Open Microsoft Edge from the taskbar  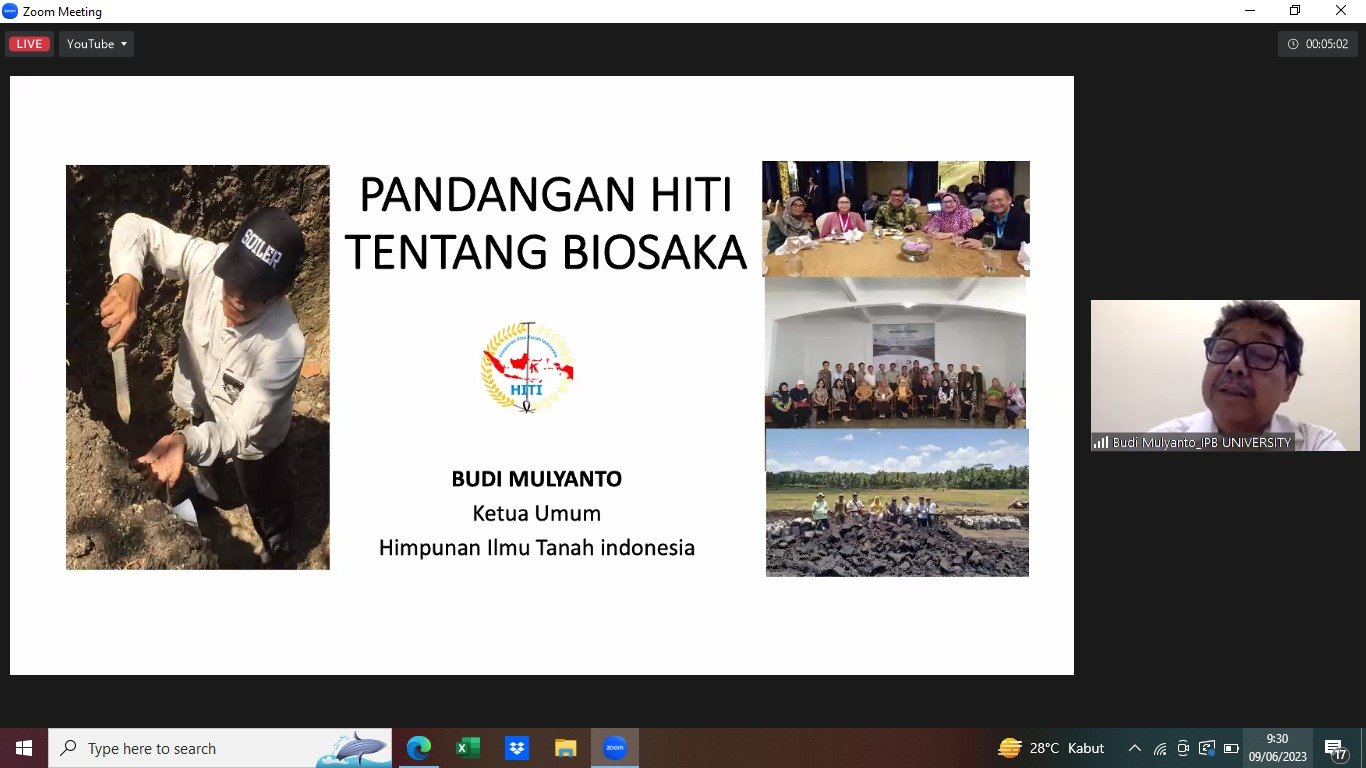coord(419,748)
